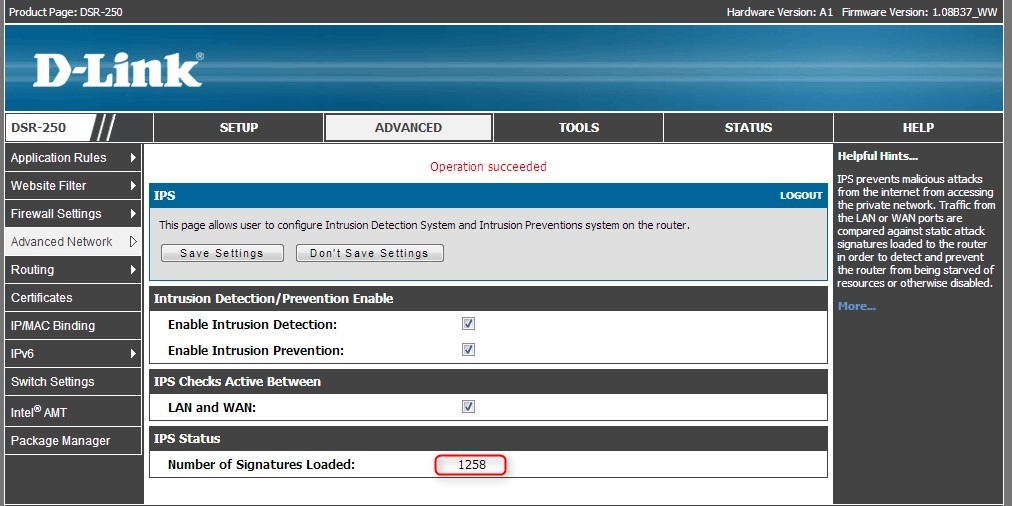Expand the Routing submenu arrow
This screenshot has height=506, width=1012.
click(133, 270)
